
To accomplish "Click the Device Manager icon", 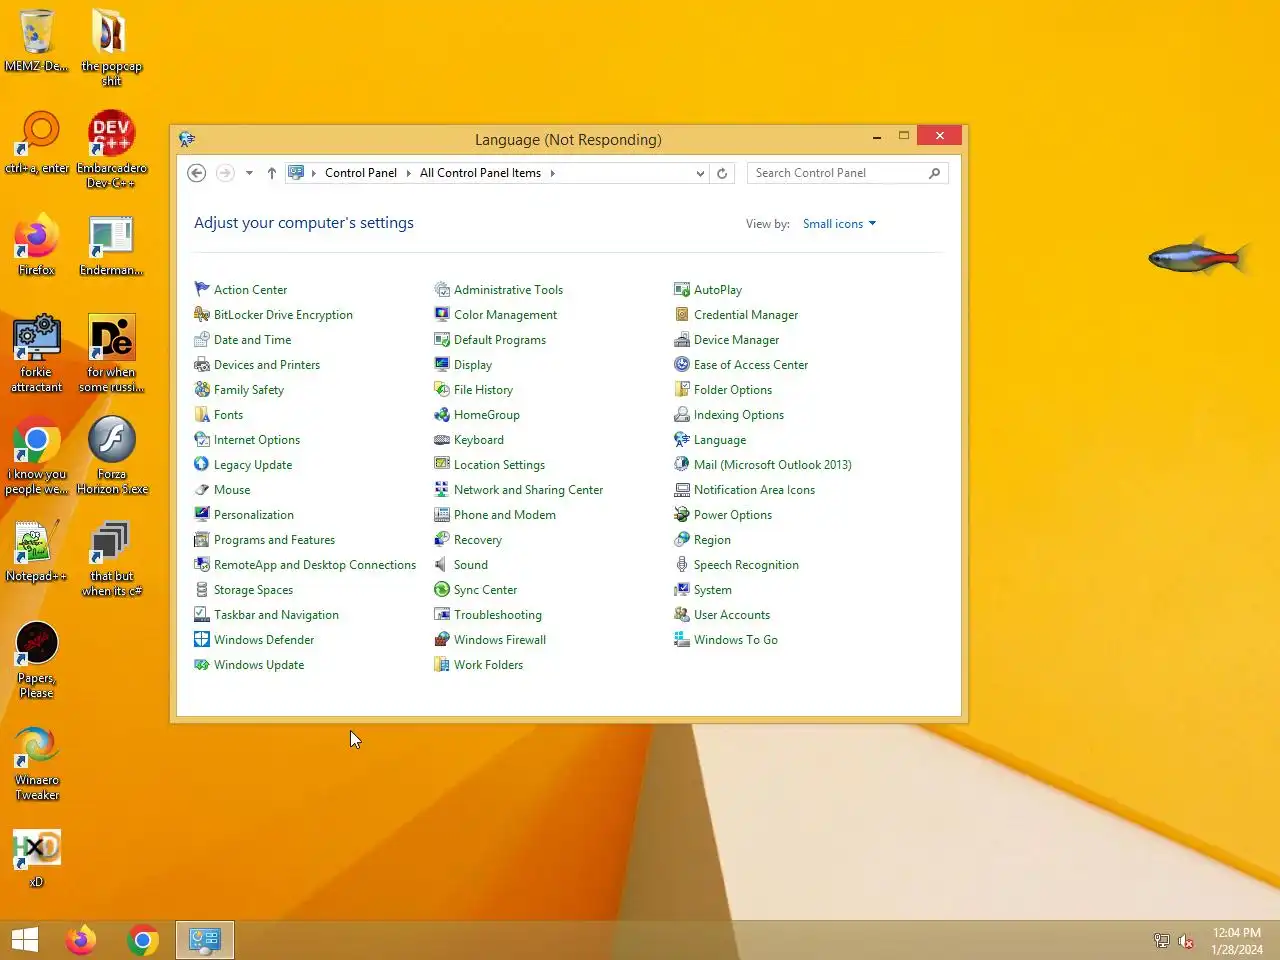I will pos(682,339).
